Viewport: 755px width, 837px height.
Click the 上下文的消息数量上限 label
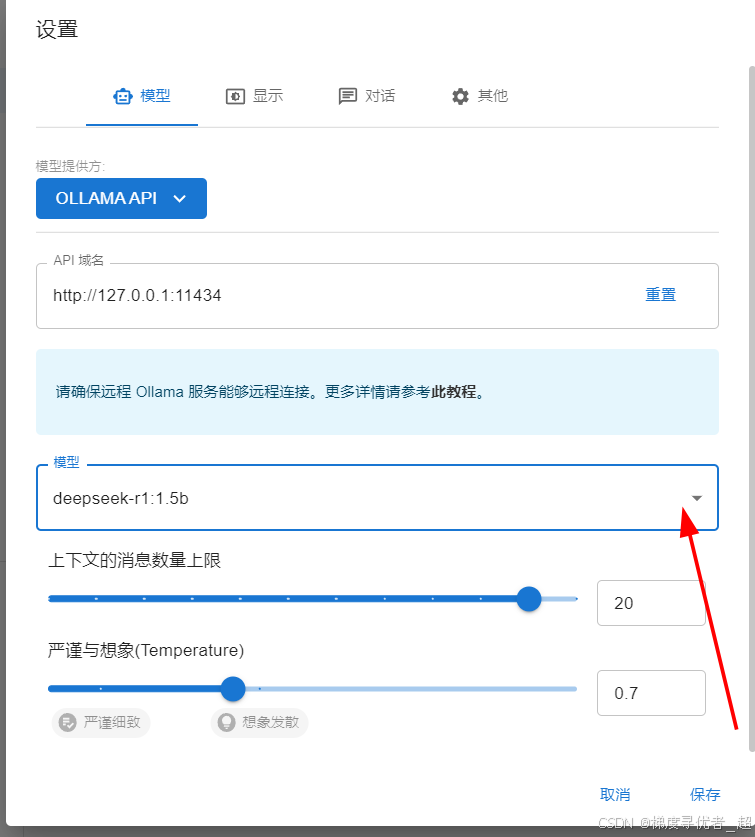[x=135, y=560]
